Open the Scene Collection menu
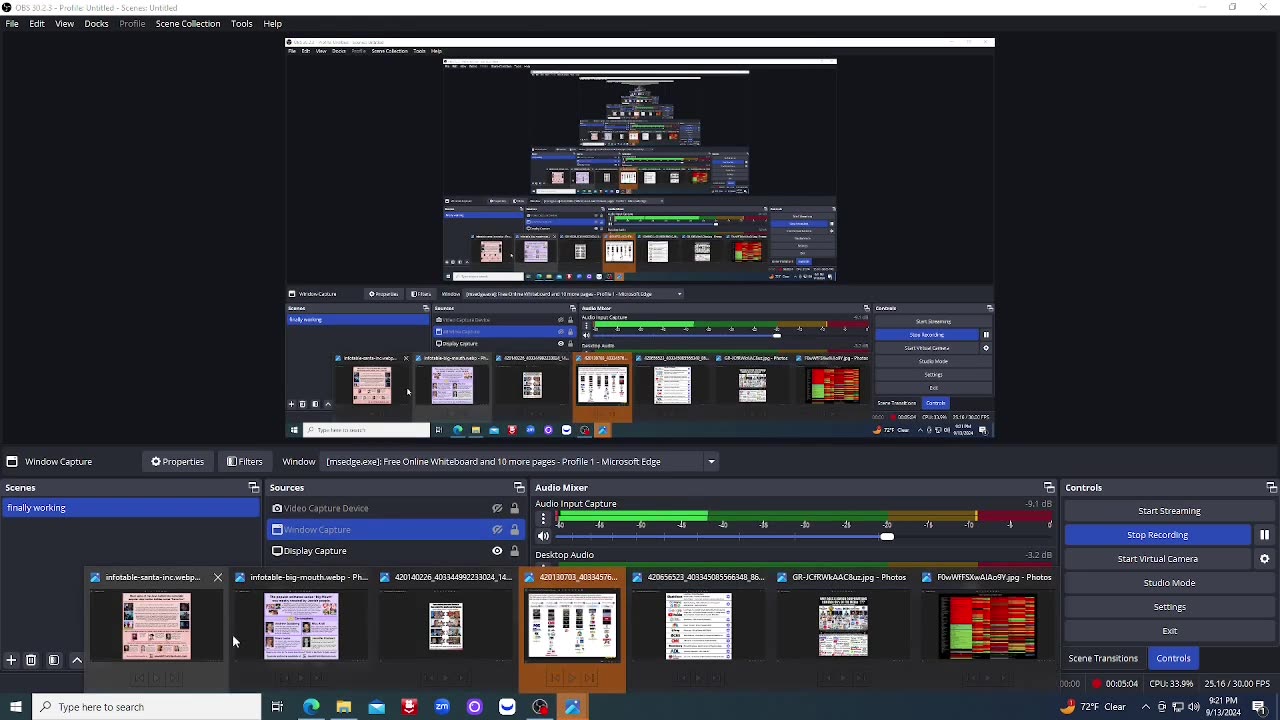 tap(188, 23)
